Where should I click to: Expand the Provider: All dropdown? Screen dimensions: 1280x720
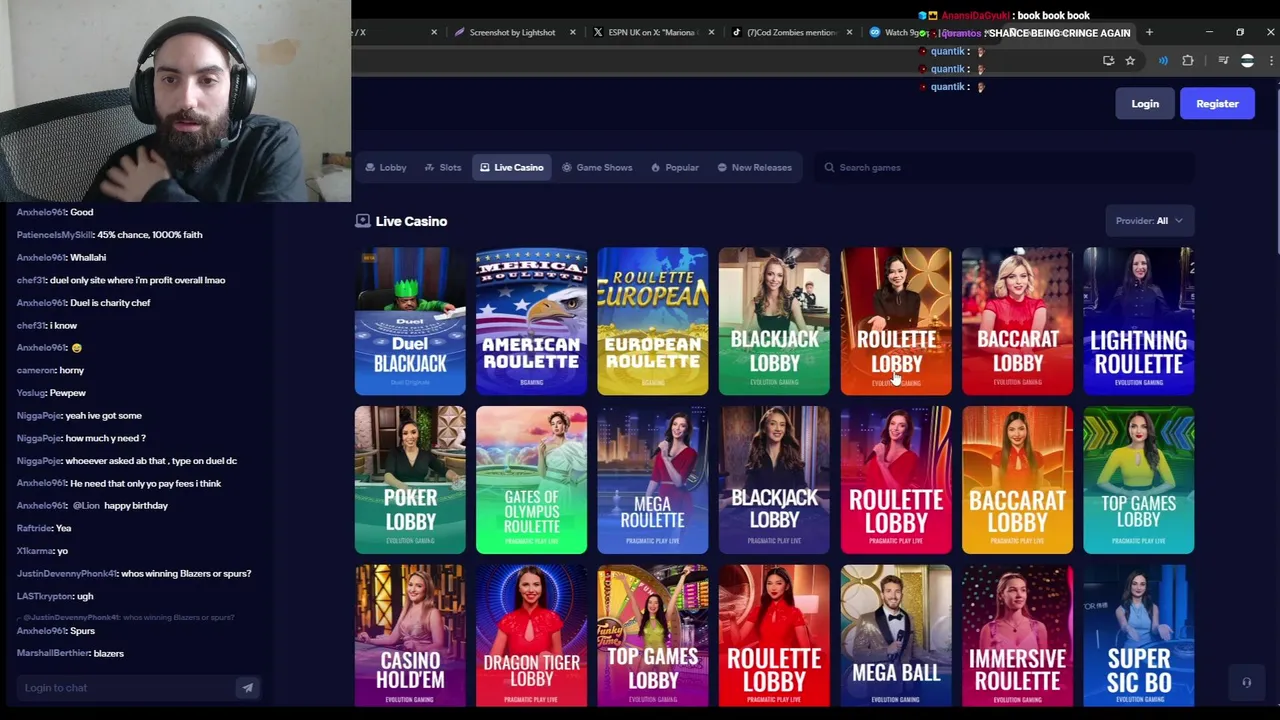[1149, 221]
